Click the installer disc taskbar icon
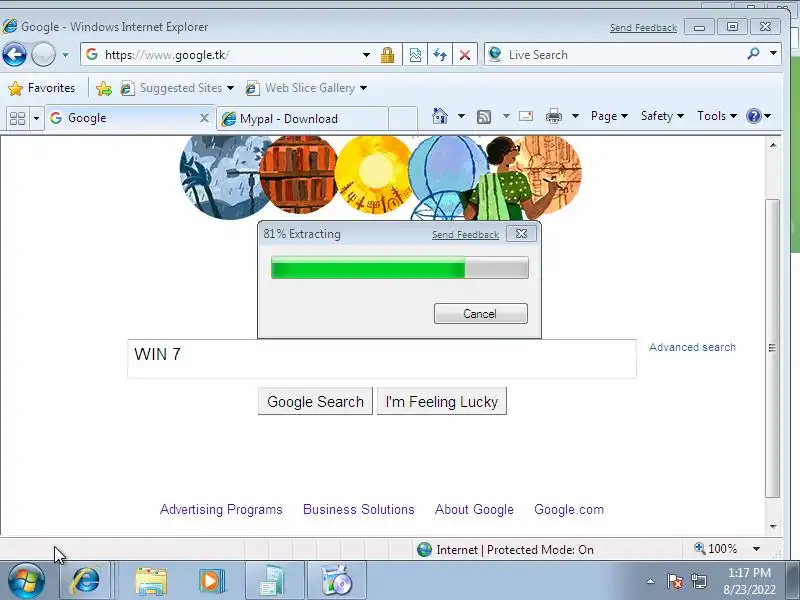The image size is (800, 600). click(x=336, y=581)
